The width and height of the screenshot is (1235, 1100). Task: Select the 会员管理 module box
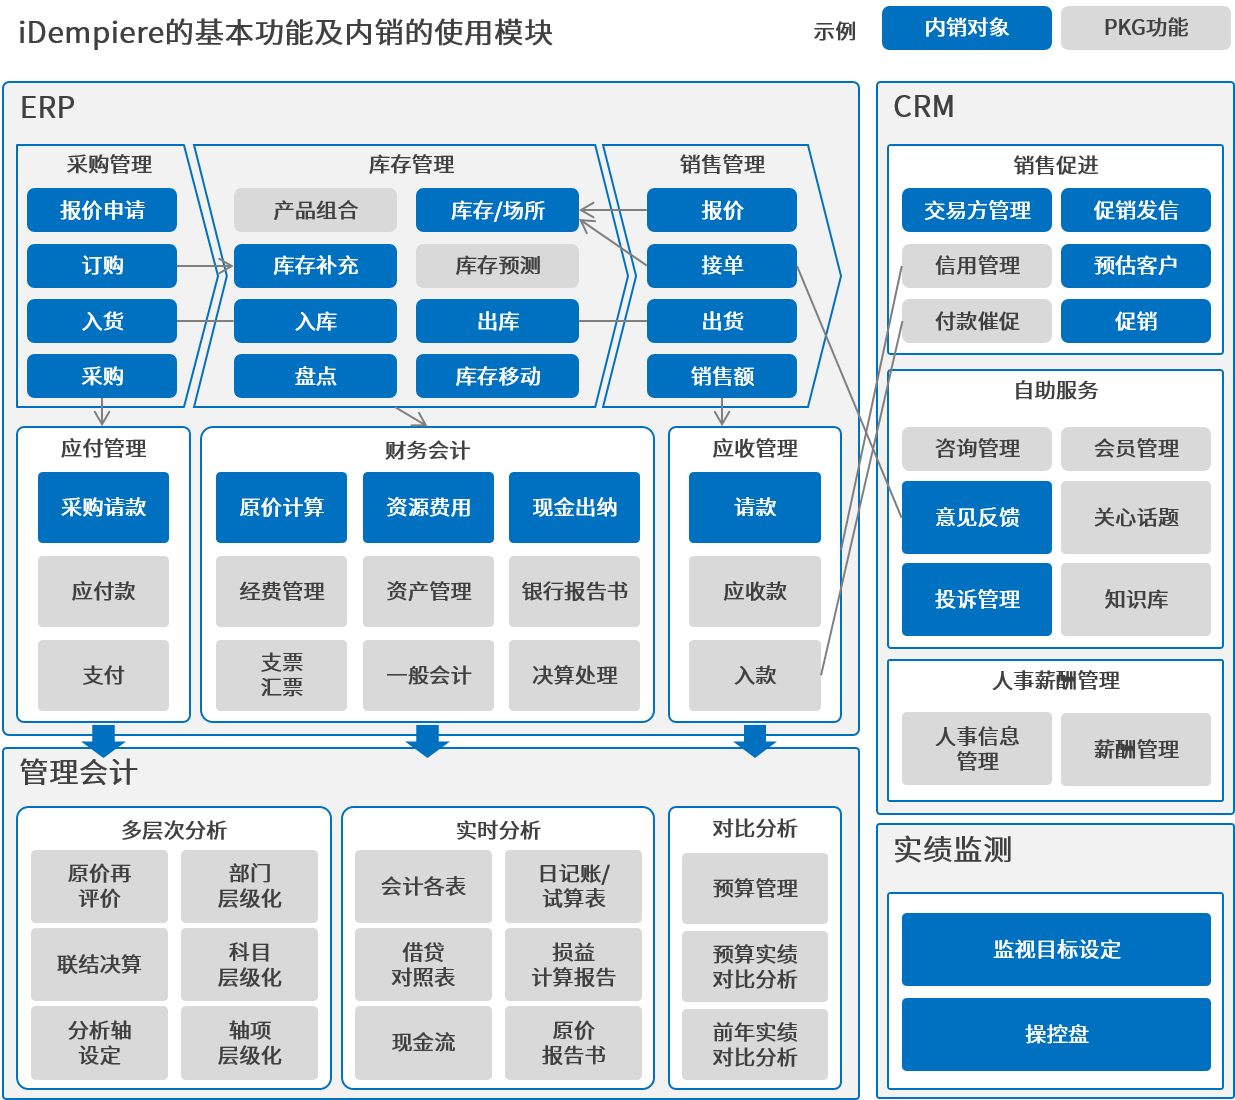[1136, 449]
